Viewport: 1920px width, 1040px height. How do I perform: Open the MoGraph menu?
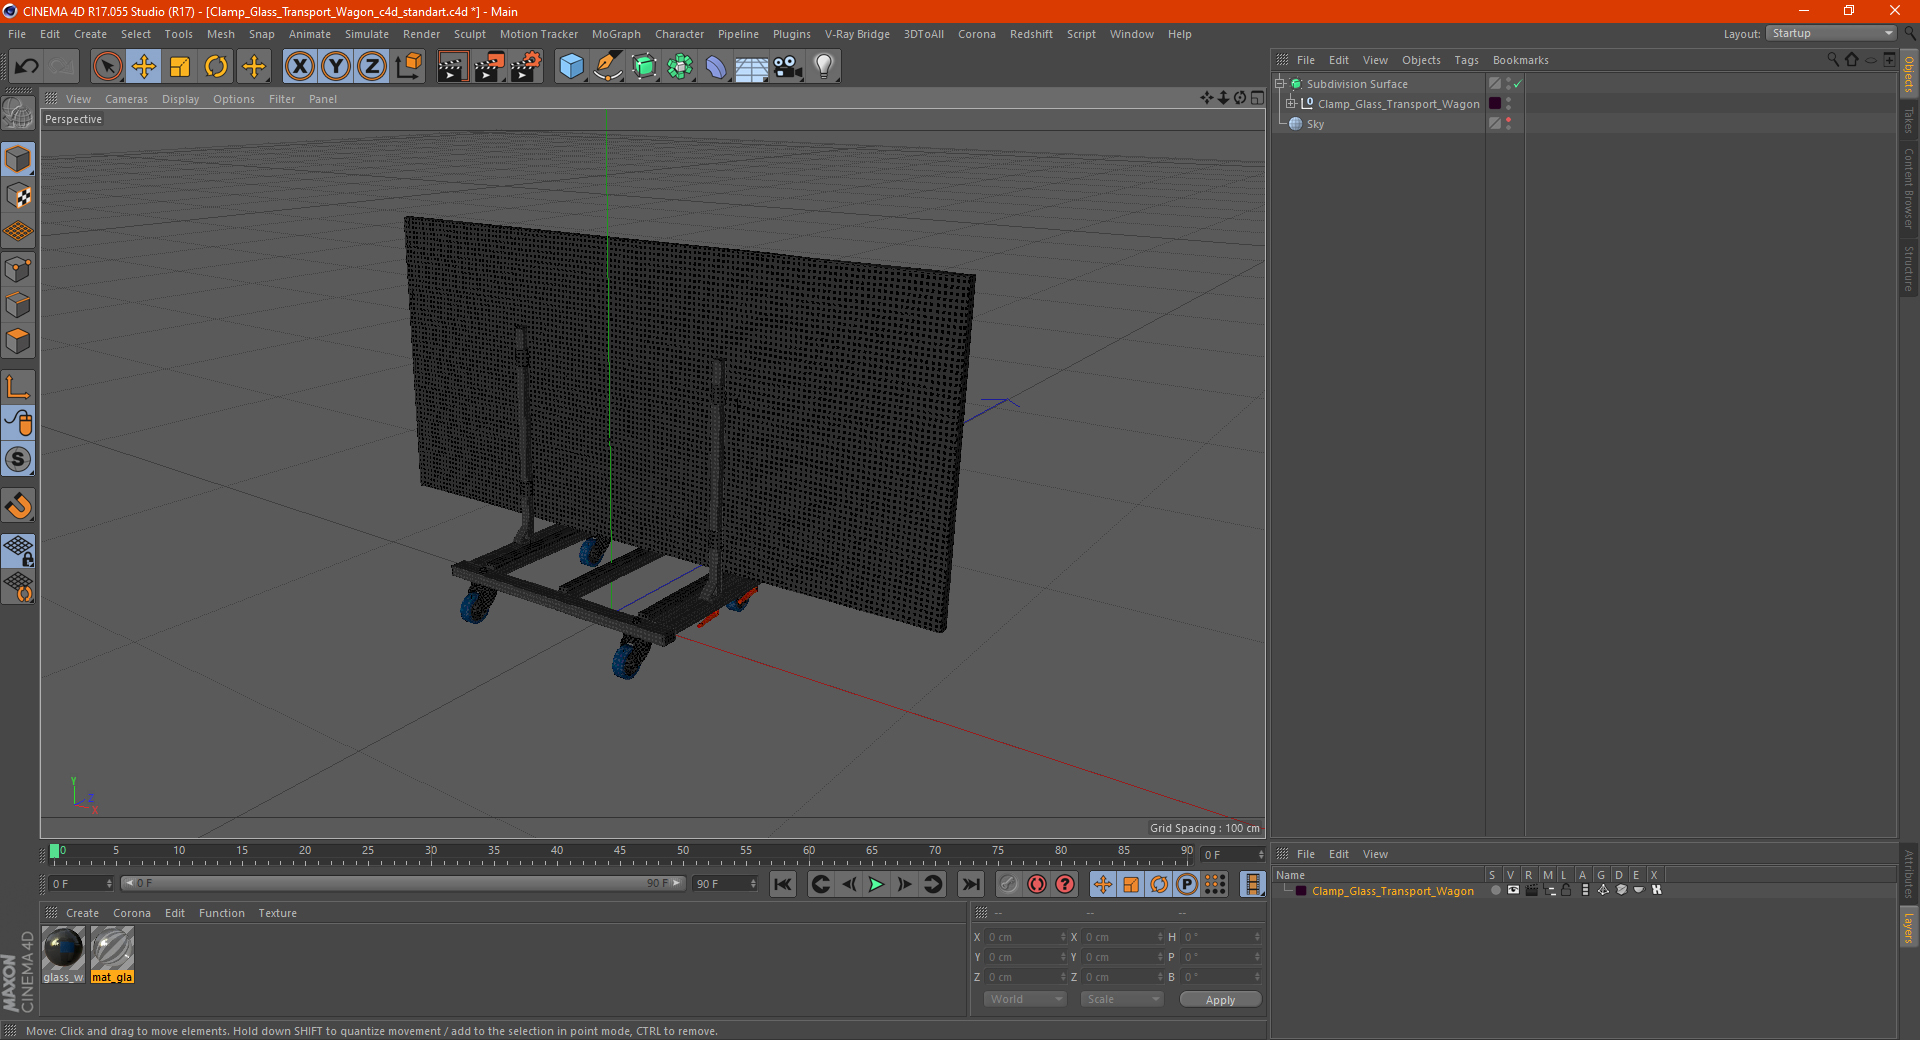point(616,34)
